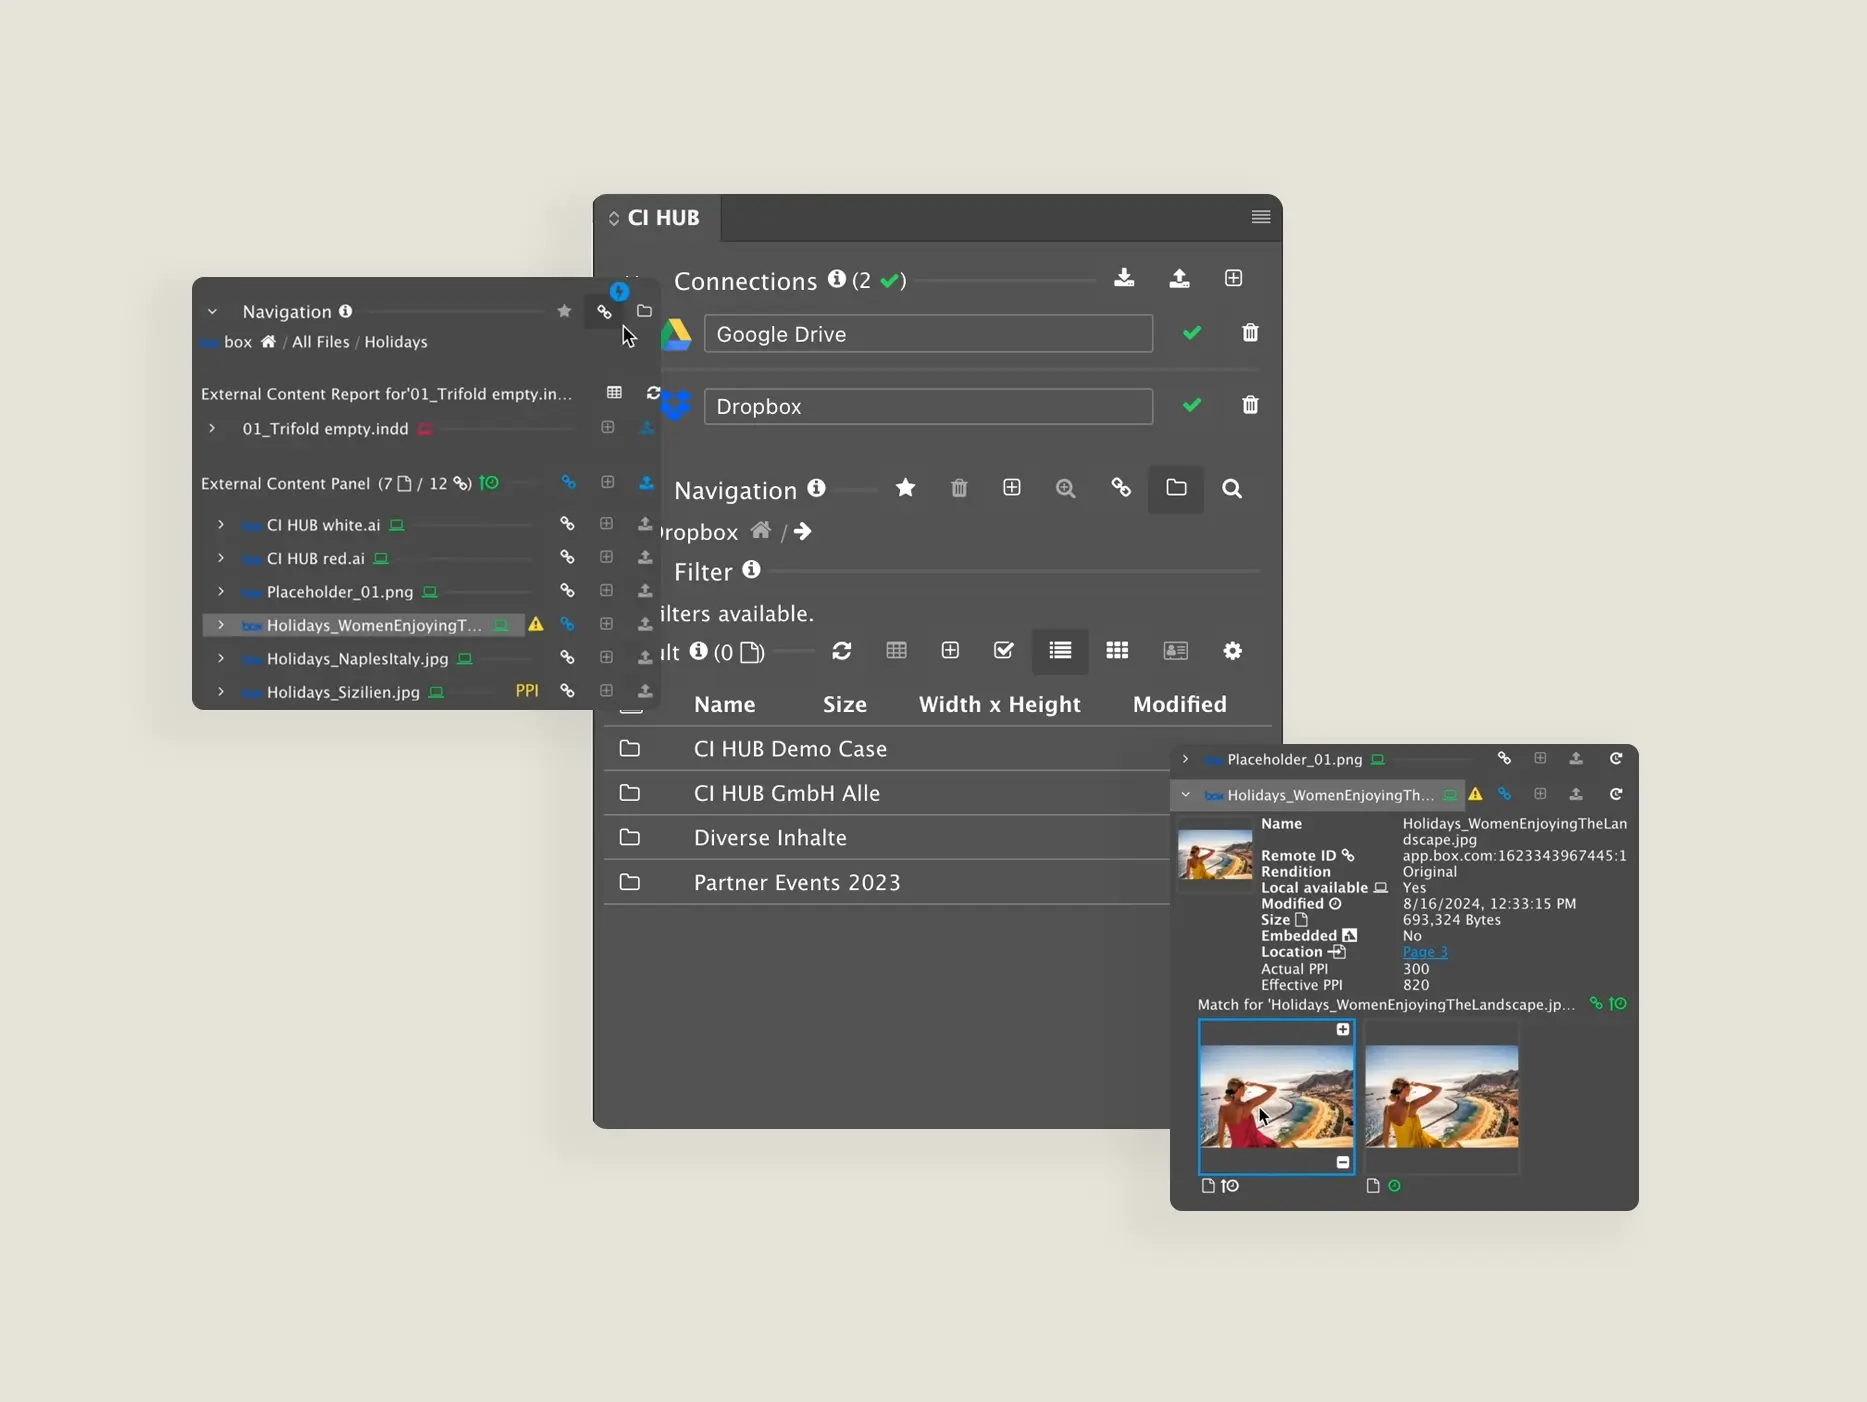Refresh the result list

coord(842,651)
